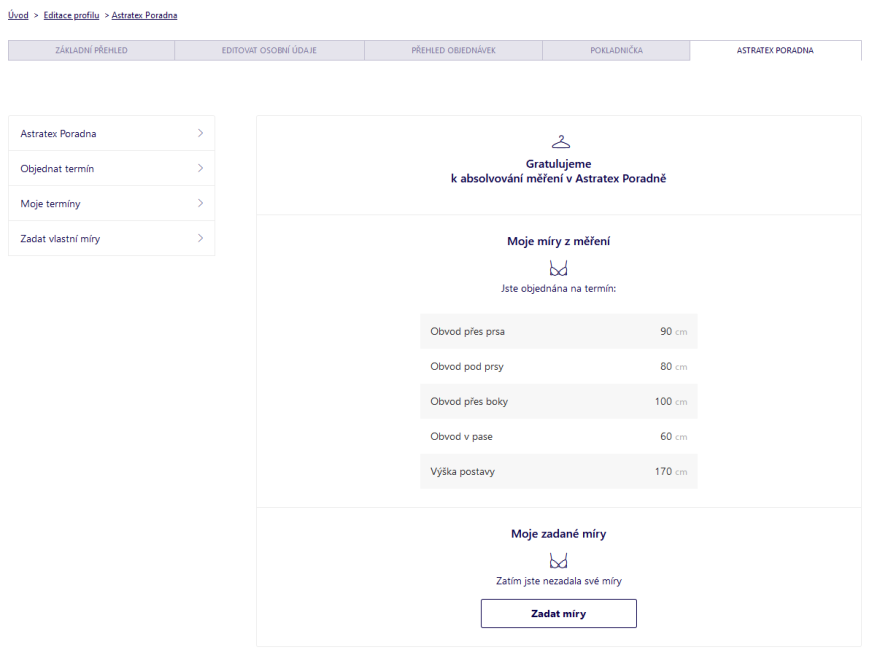Click the Obvod přes boky label

pyautogui.click(x=469, y=401)
